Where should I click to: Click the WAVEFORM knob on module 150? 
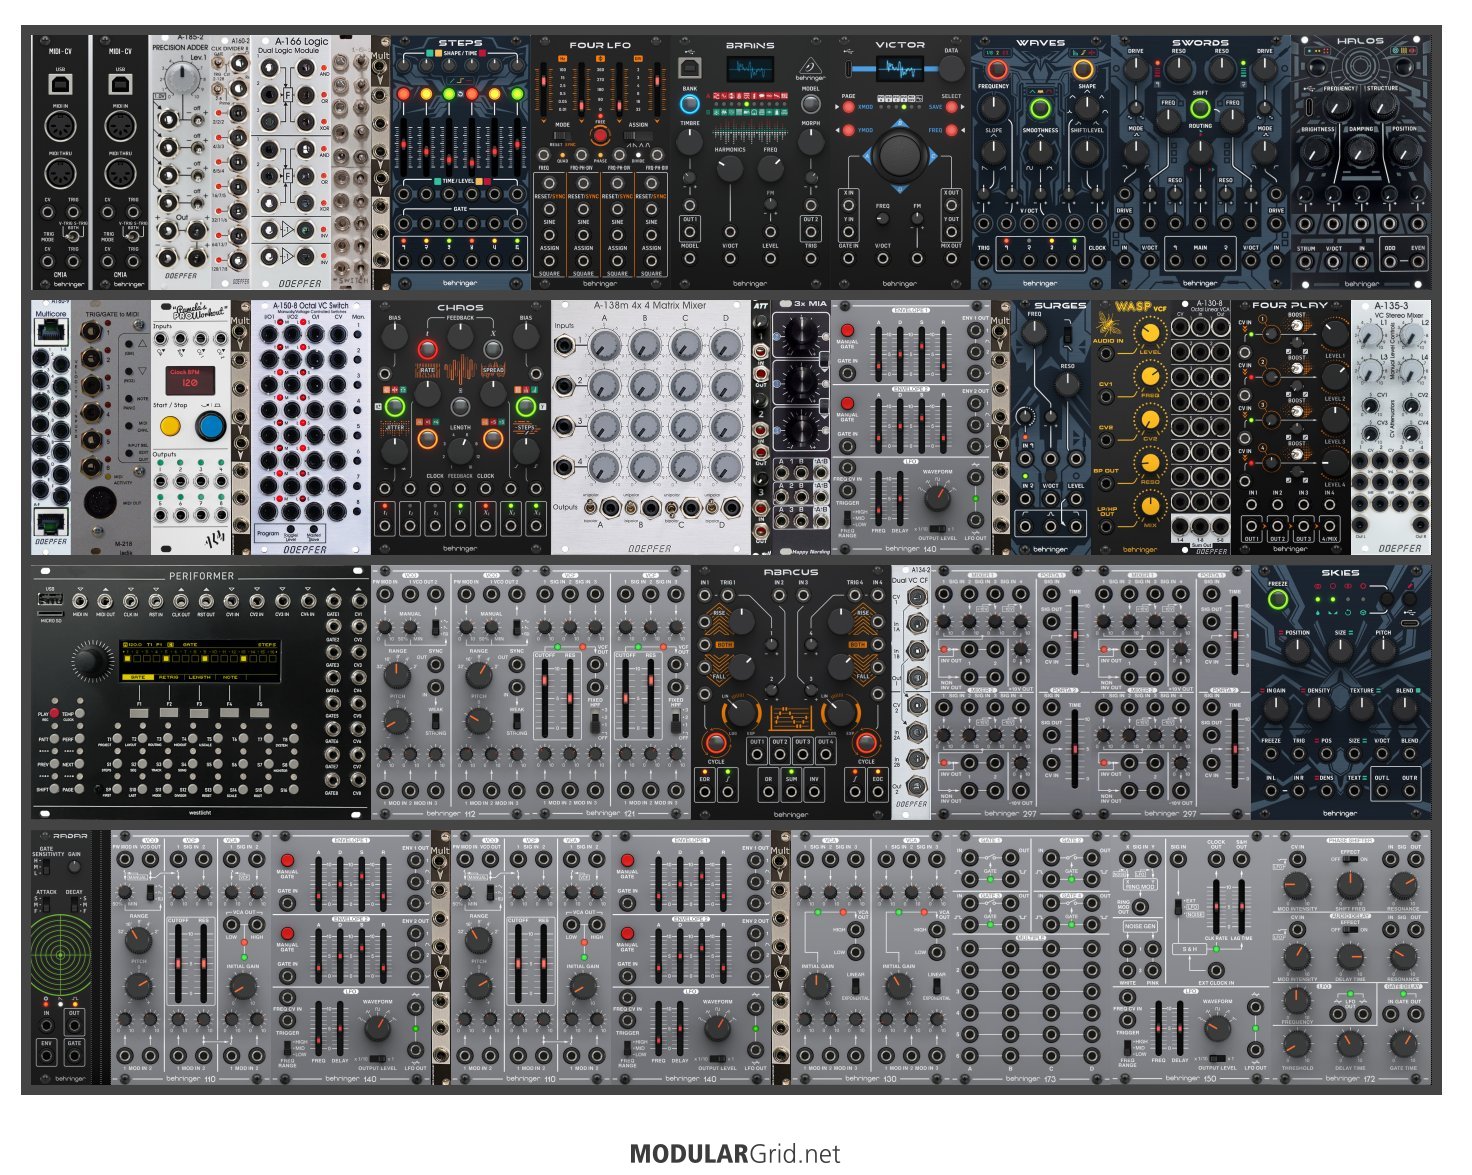[1217, 1029]
